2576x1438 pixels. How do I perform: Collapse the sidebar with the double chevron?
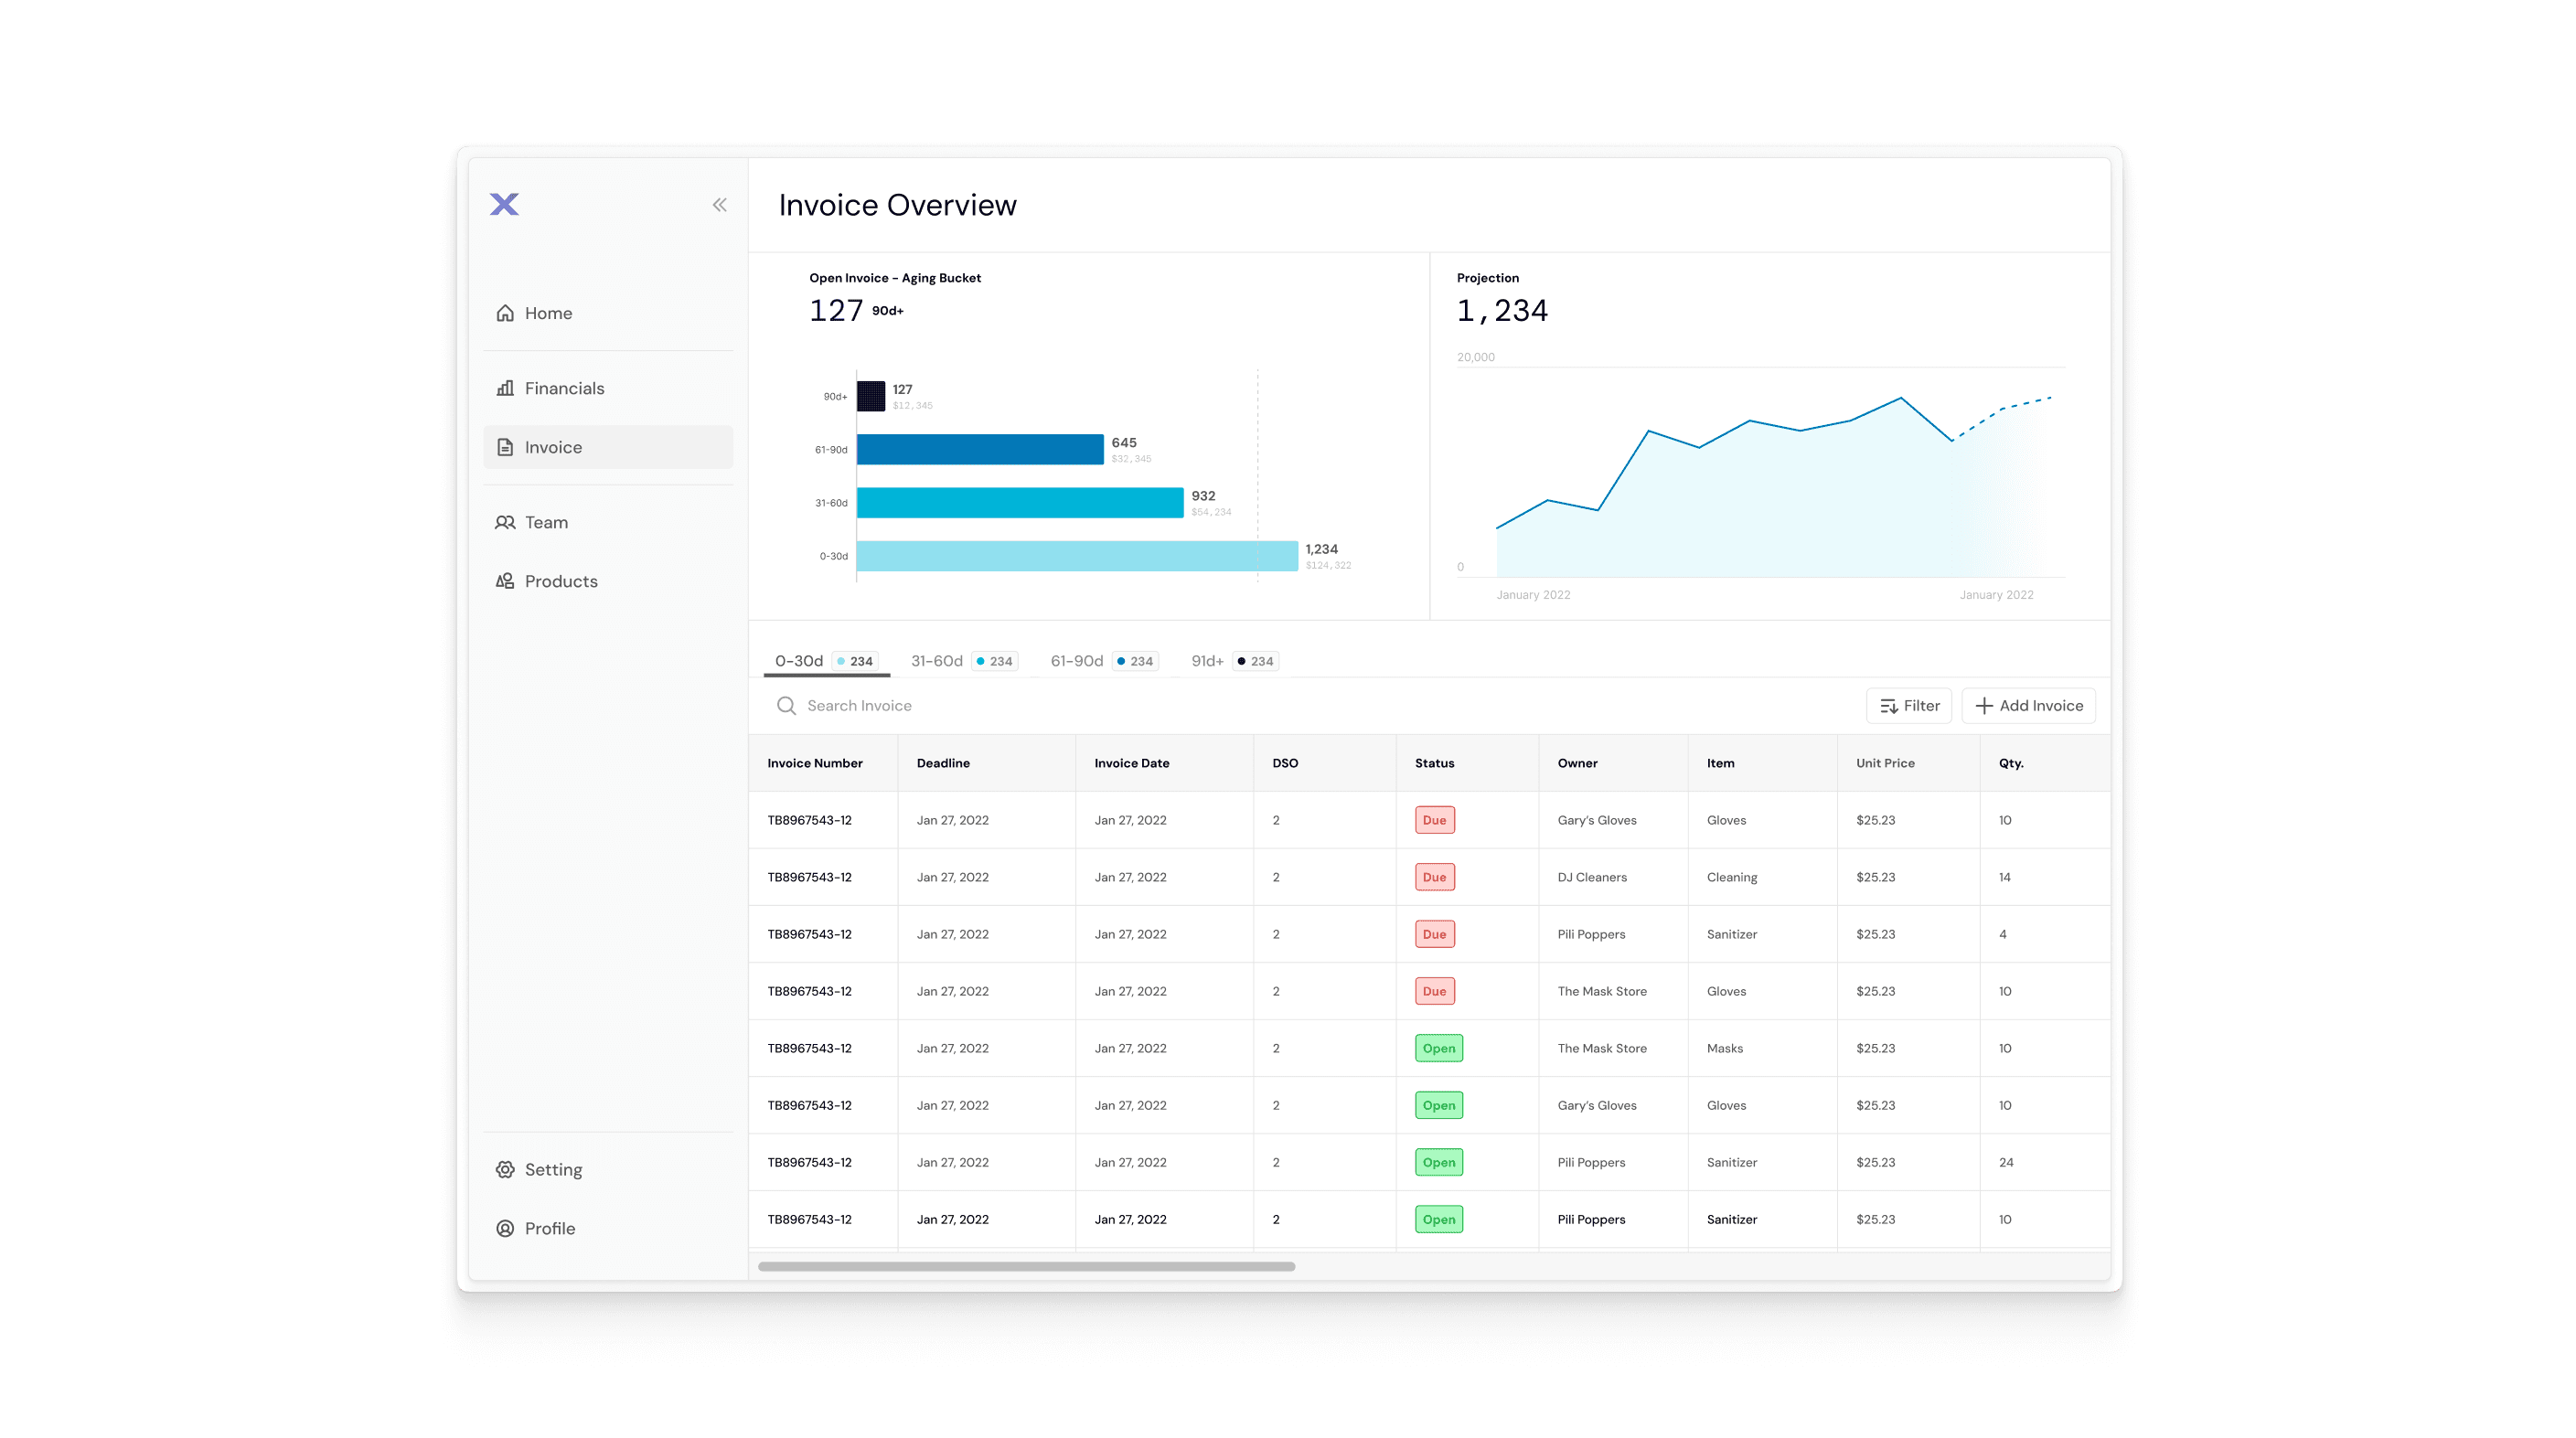click(719, 205)
